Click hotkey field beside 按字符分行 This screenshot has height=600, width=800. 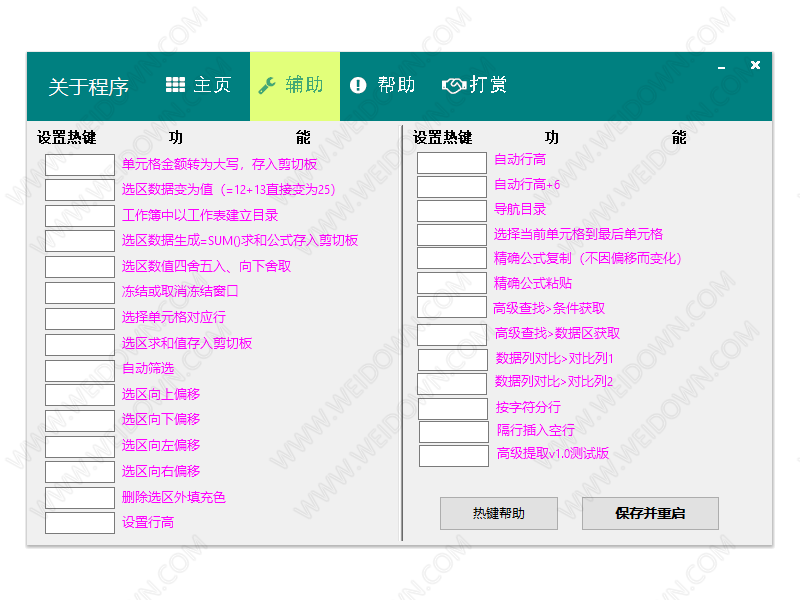(x=453, y=408)
